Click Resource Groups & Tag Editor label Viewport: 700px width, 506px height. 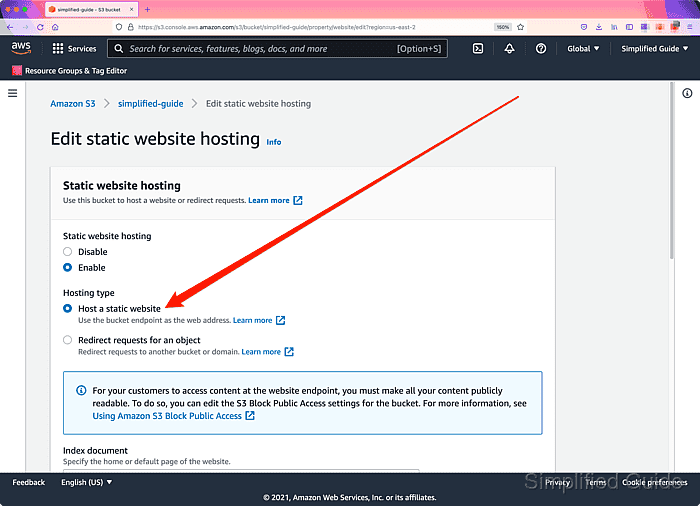[x=76, y=71]
